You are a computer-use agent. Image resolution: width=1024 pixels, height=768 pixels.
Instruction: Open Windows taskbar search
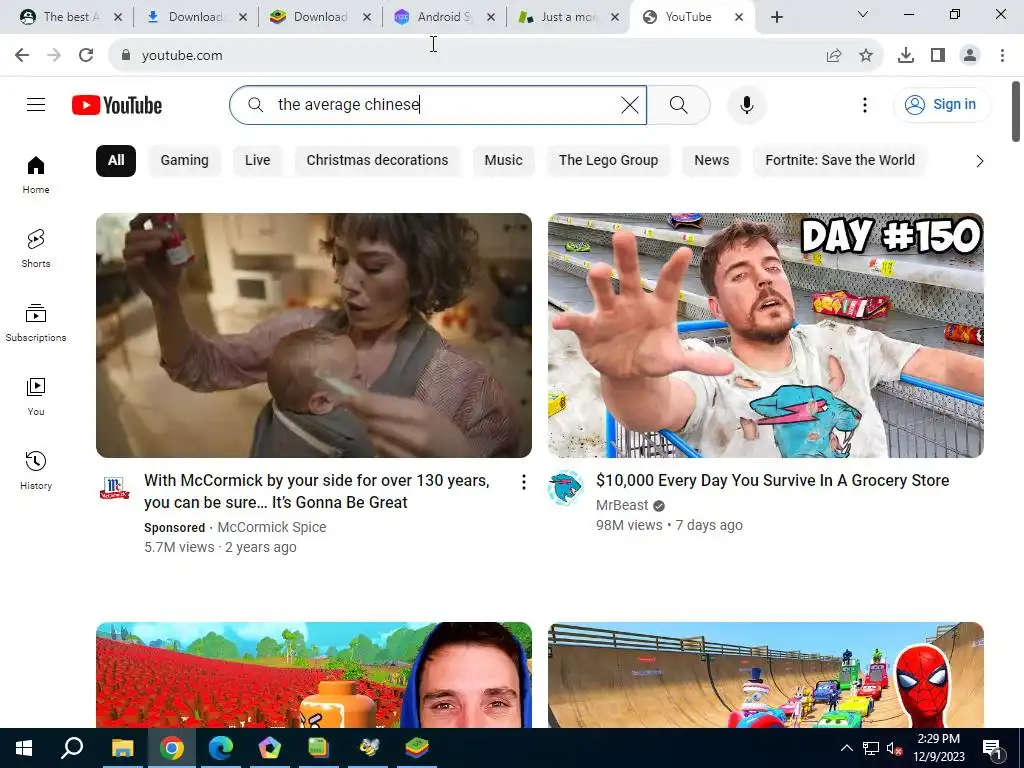click(x=72, y=748)
